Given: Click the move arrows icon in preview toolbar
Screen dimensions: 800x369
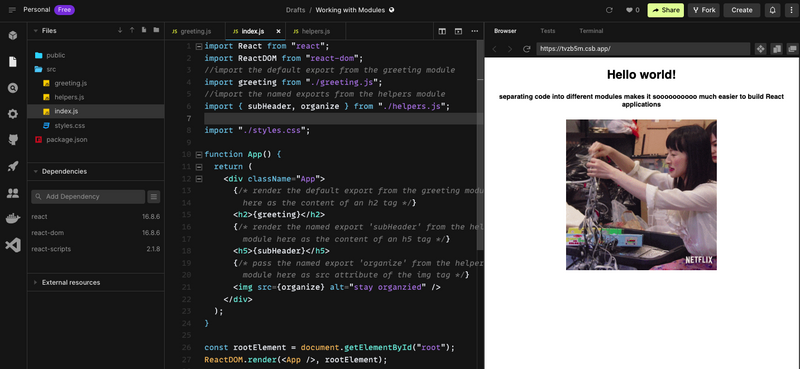Looking at the screenshot, I should click(x=760, y=49).
